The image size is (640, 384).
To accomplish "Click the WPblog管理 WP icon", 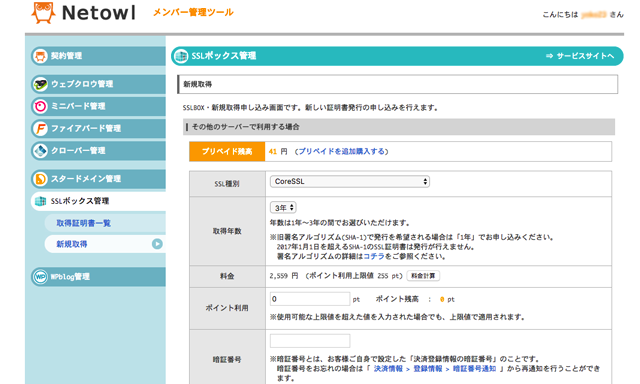I will pyautogui.click(x=40, y=277).
